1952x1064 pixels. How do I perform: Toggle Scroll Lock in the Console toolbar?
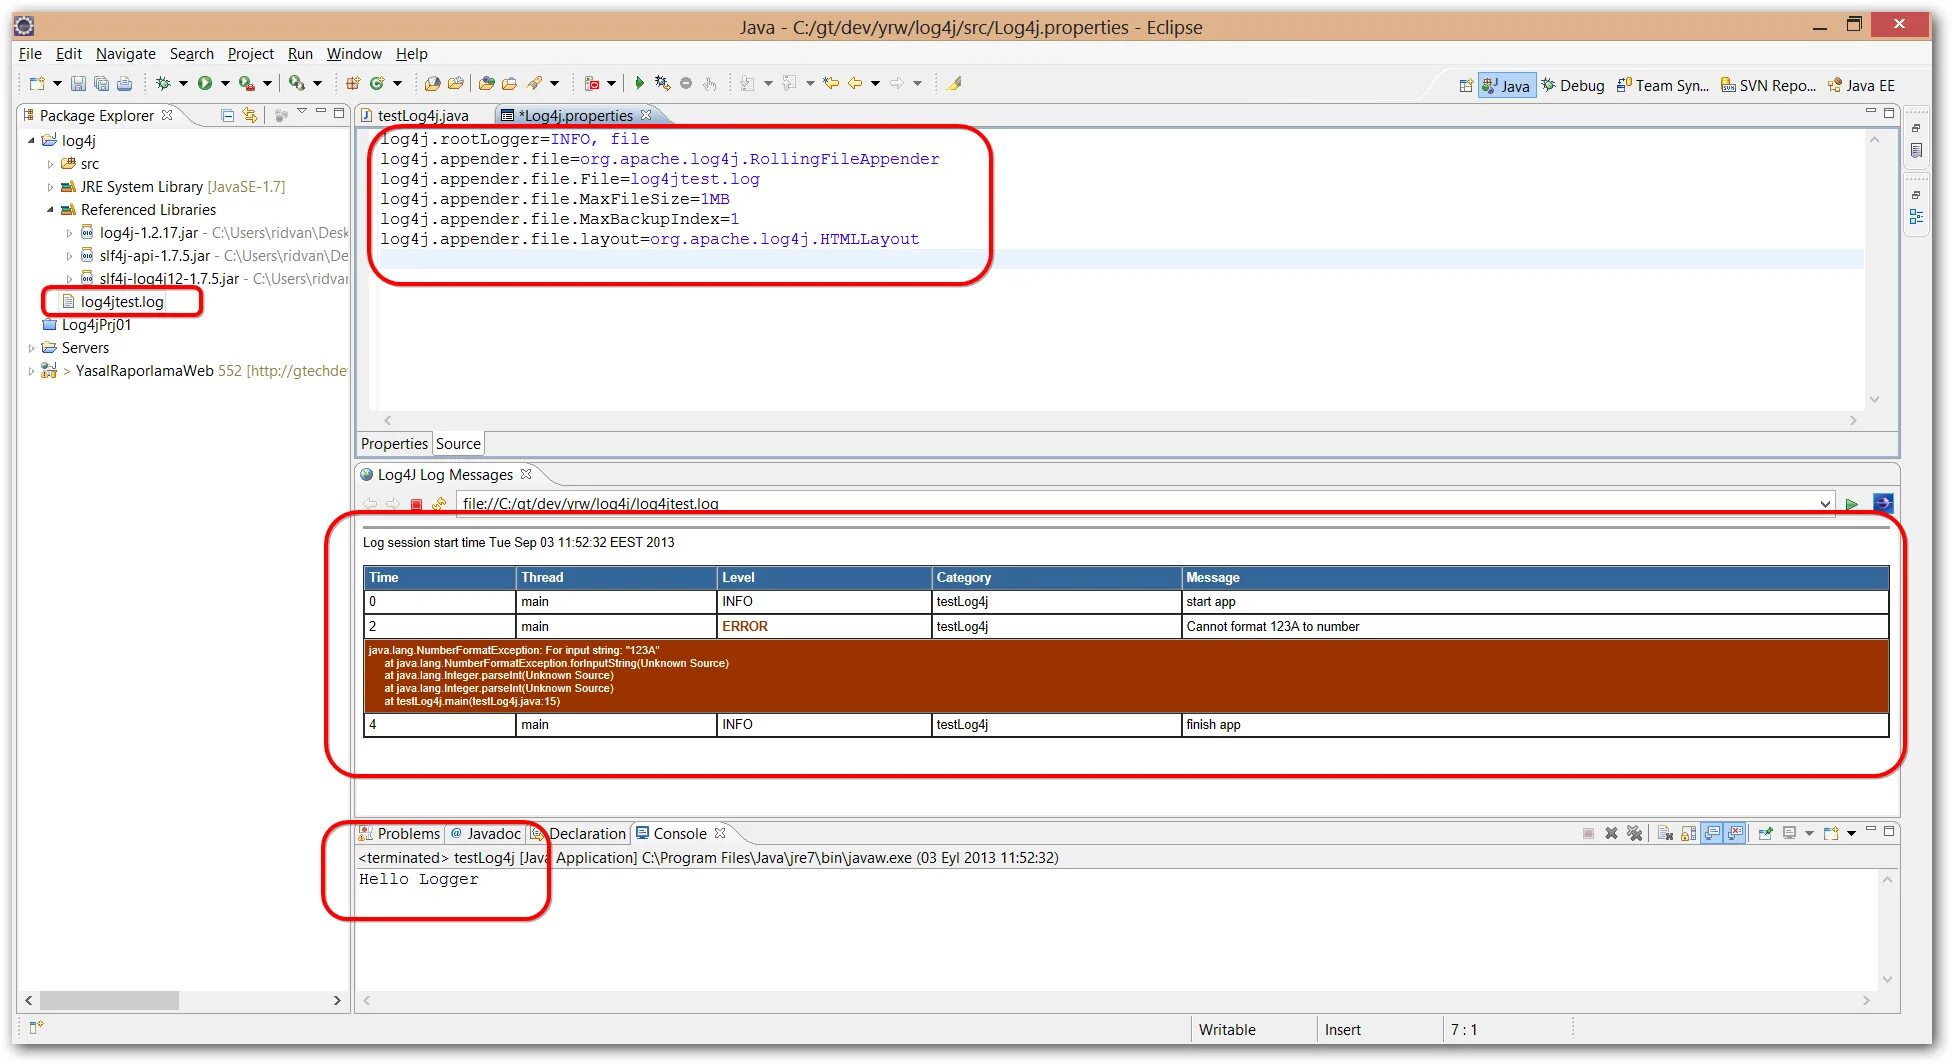[1688, 833]
